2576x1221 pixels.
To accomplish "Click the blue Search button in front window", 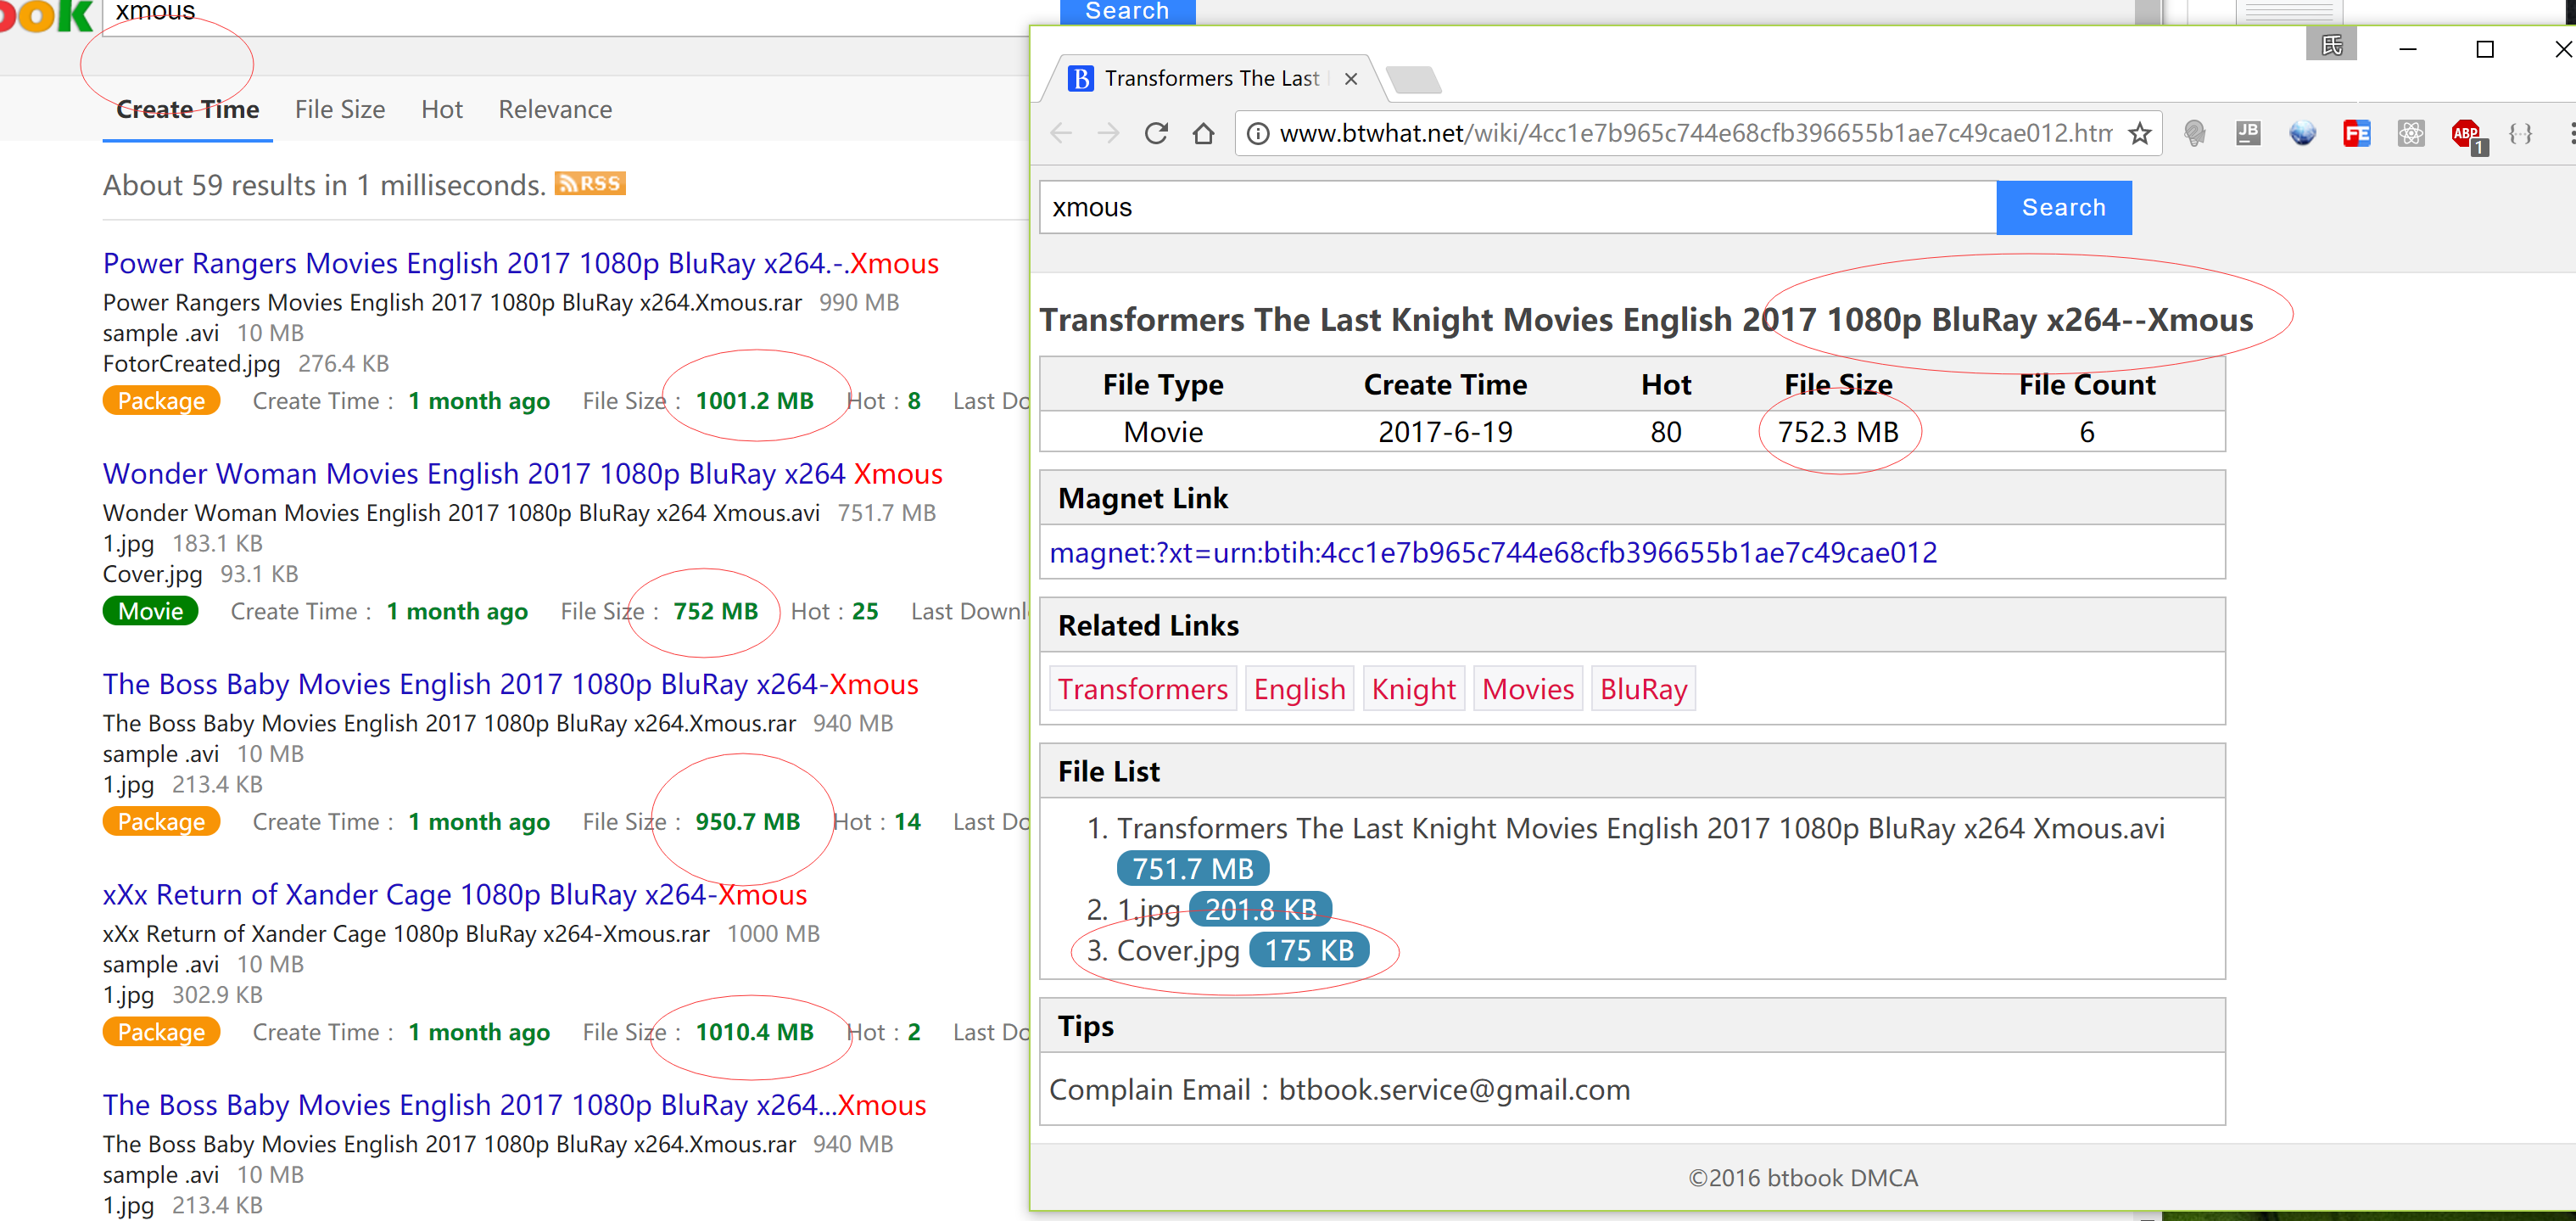I will [2063, 207].
